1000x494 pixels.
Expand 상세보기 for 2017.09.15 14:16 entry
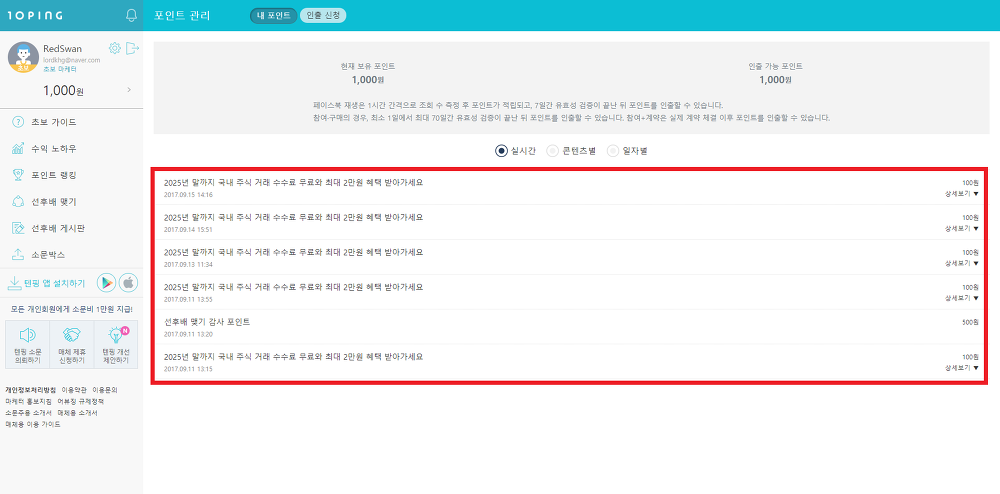(961, 194)
